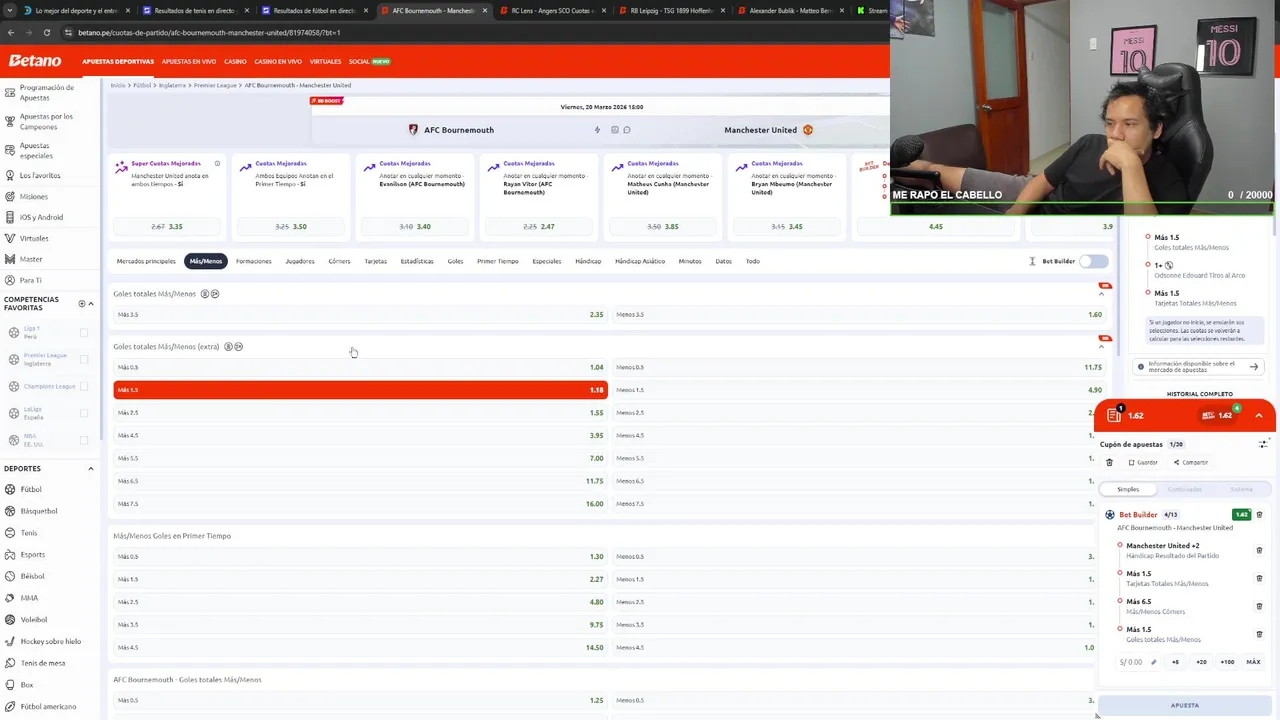The image size is (1280, 720).
Task: Open Fútbol in the Deportes list
Action: coord(31,489)
